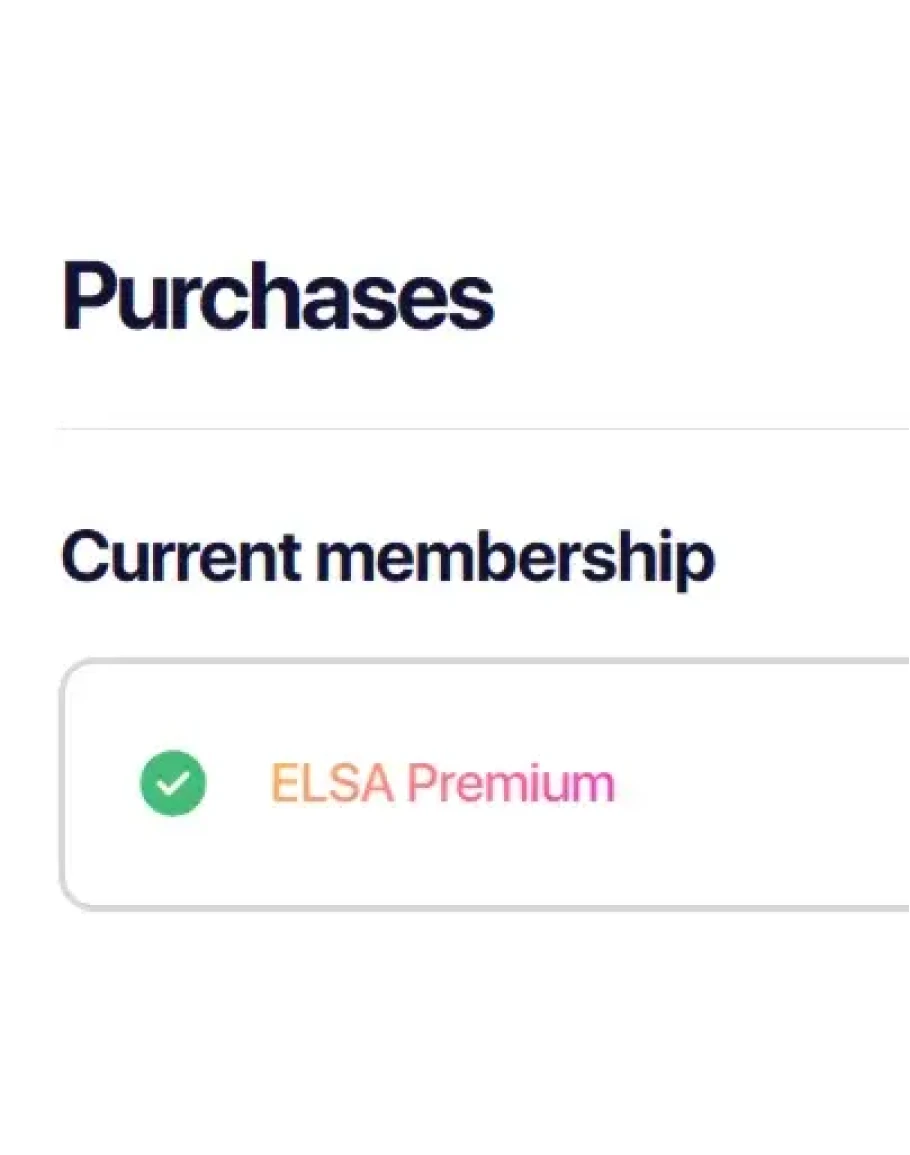Click the white tick inside the green circle
The width and height of the screenshot is (910, 1155).
click(x=173, y=784)
